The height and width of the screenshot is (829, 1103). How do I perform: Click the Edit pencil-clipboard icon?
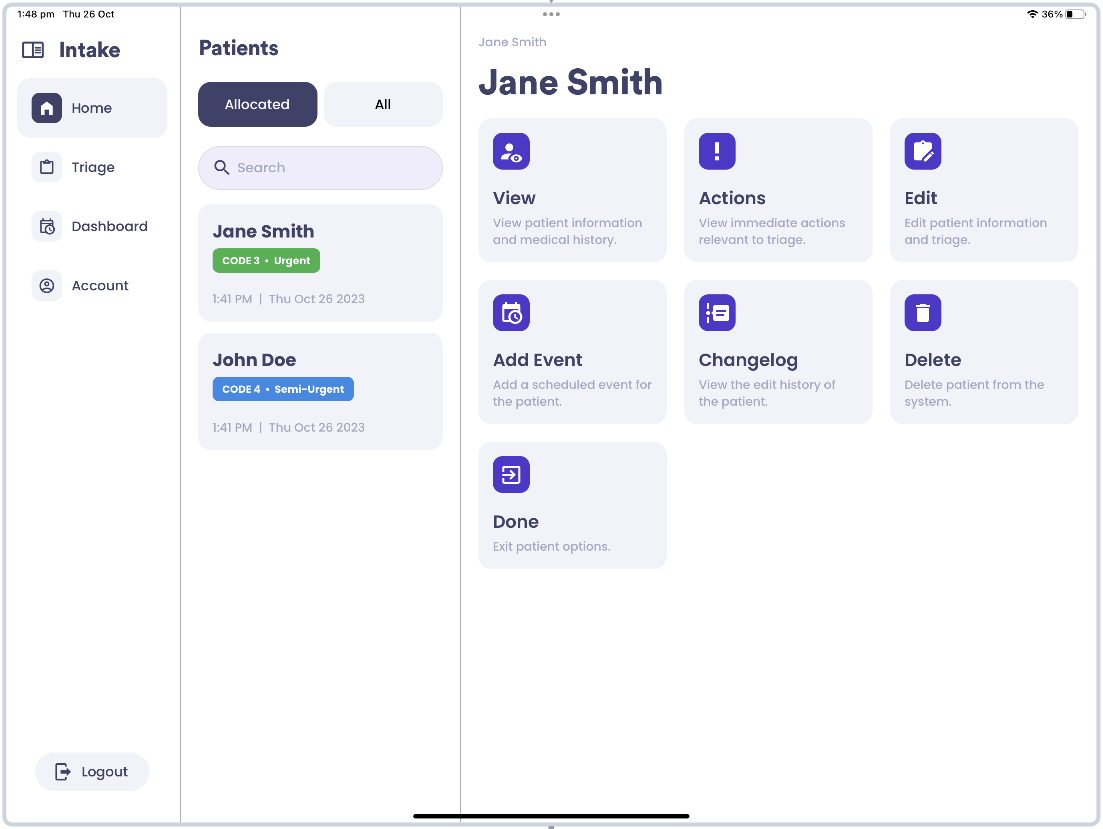pos(923,151)
